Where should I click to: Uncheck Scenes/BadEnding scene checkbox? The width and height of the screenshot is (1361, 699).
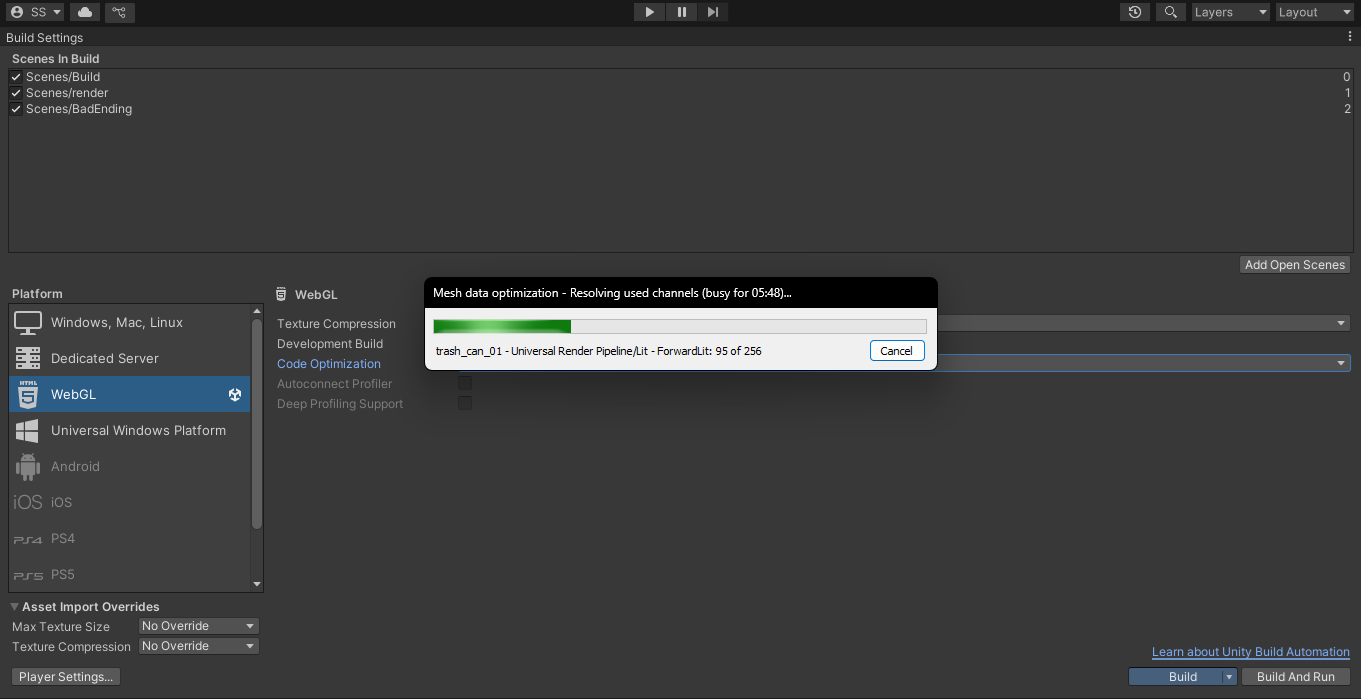[x=16, y=109]
